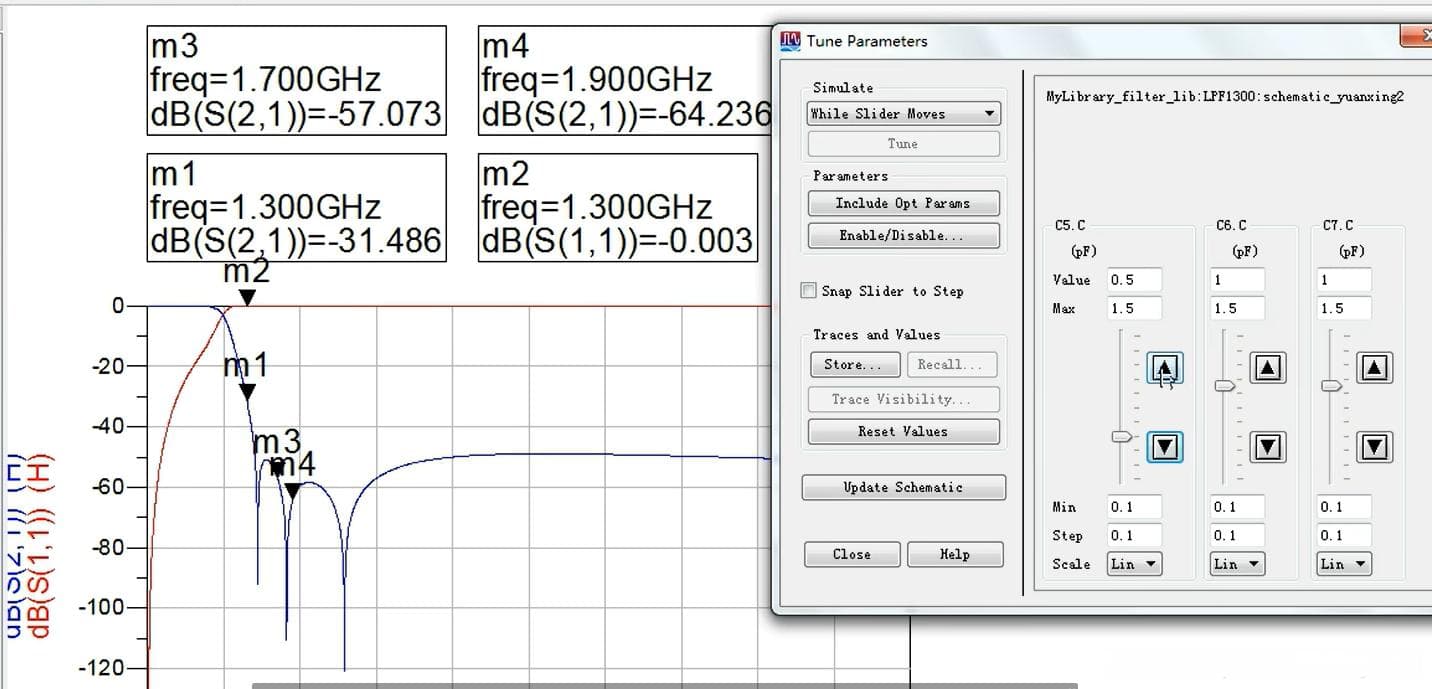Screen dimensions: 1432x689
Task: Click the C6.C slider up arrow
Action: click(1268, 369)
